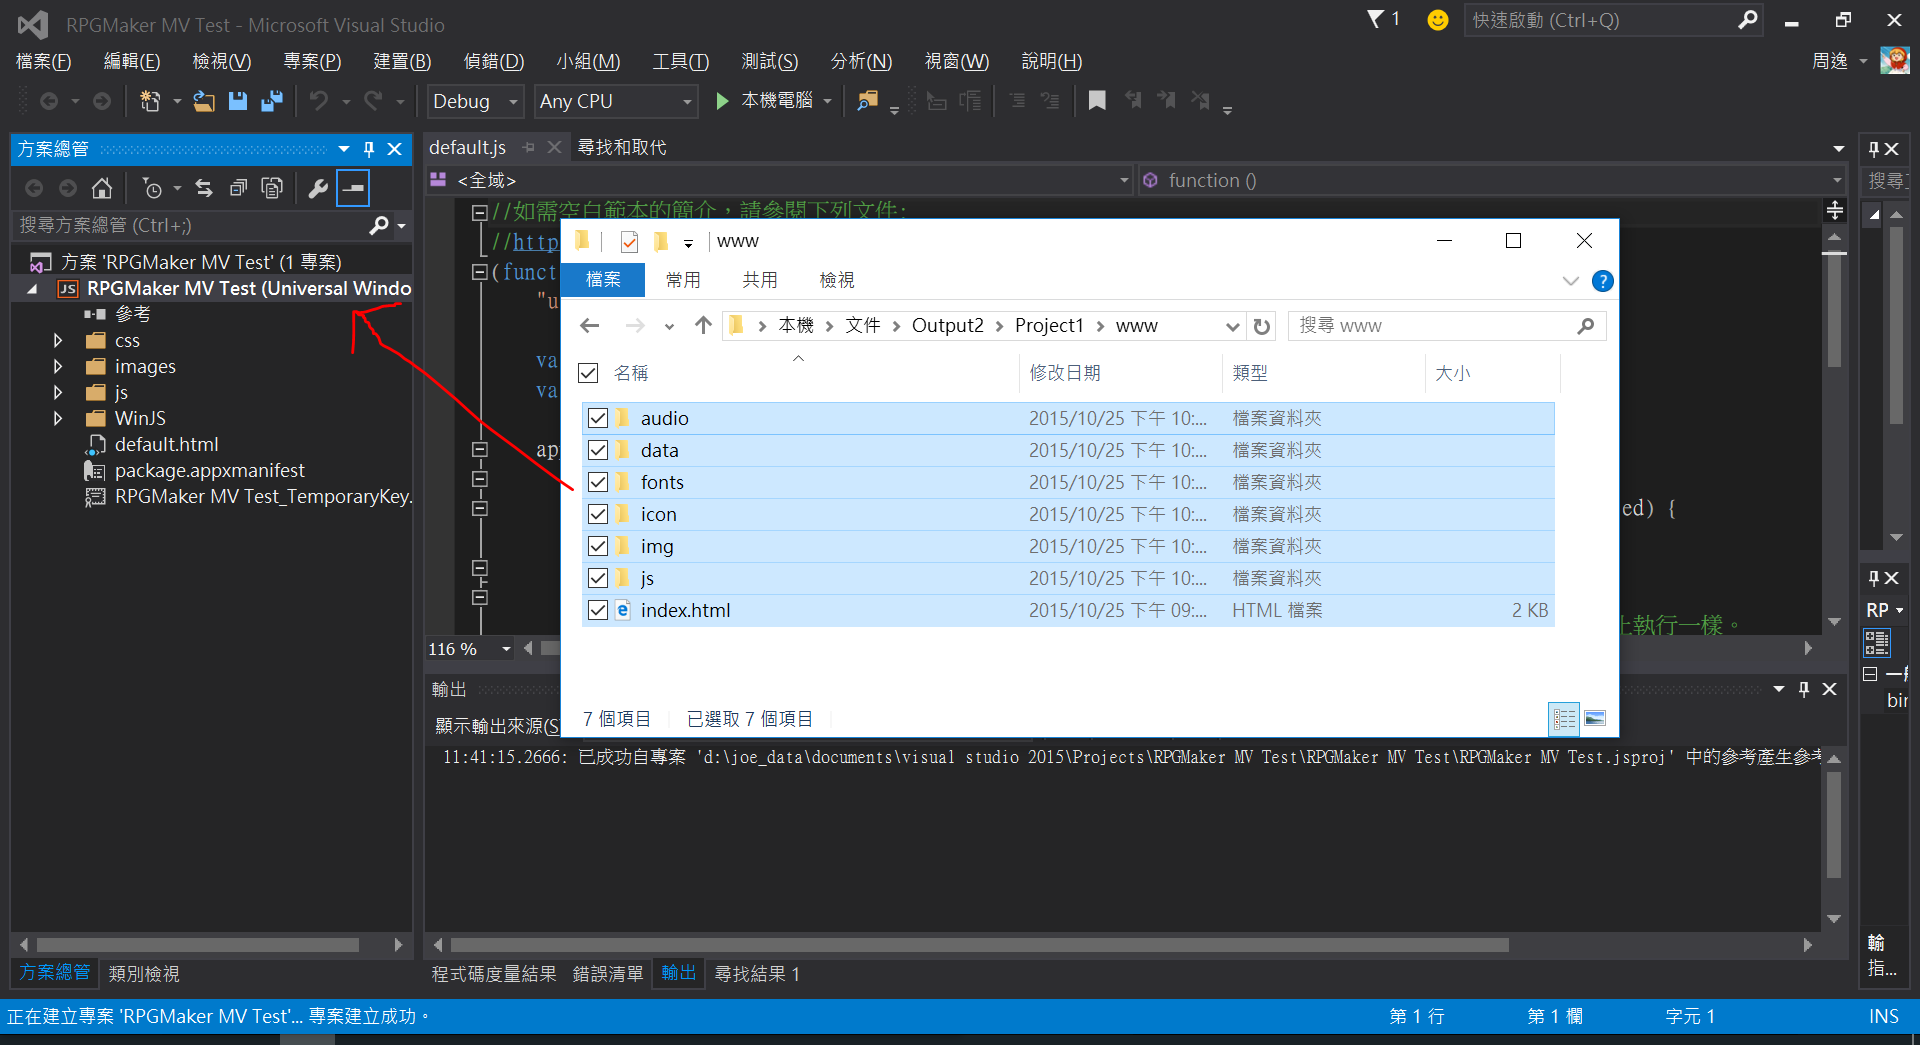Click the 搜尋 www search box

(1447, 326)
